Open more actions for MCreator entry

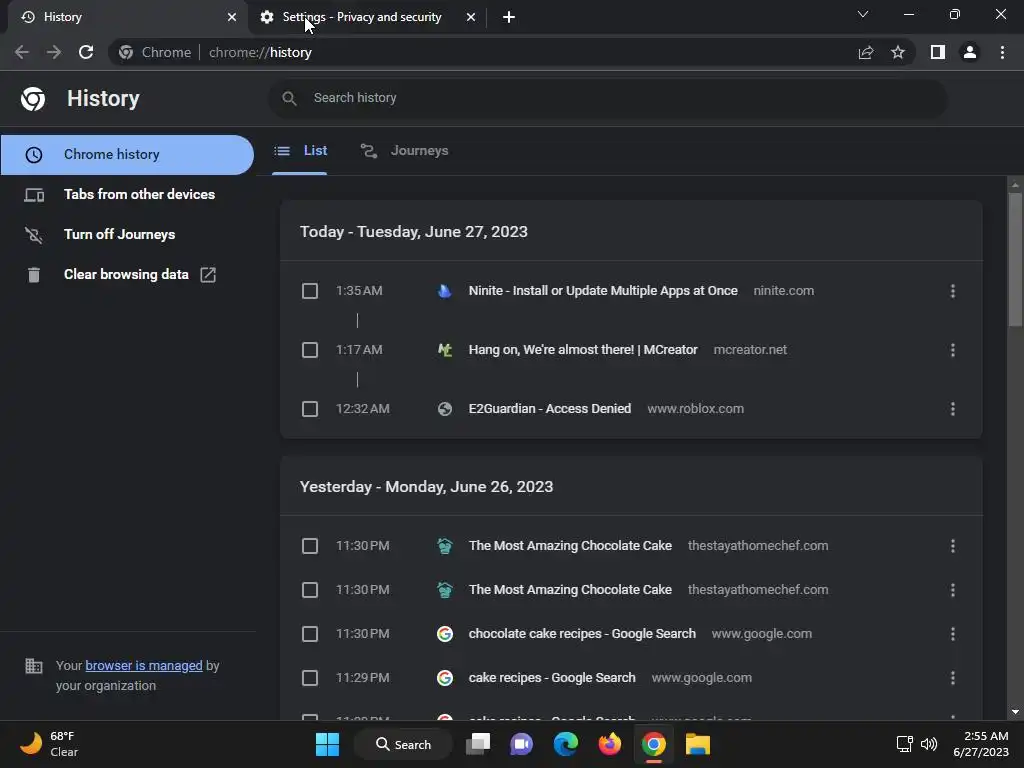[x=953, y=350]
